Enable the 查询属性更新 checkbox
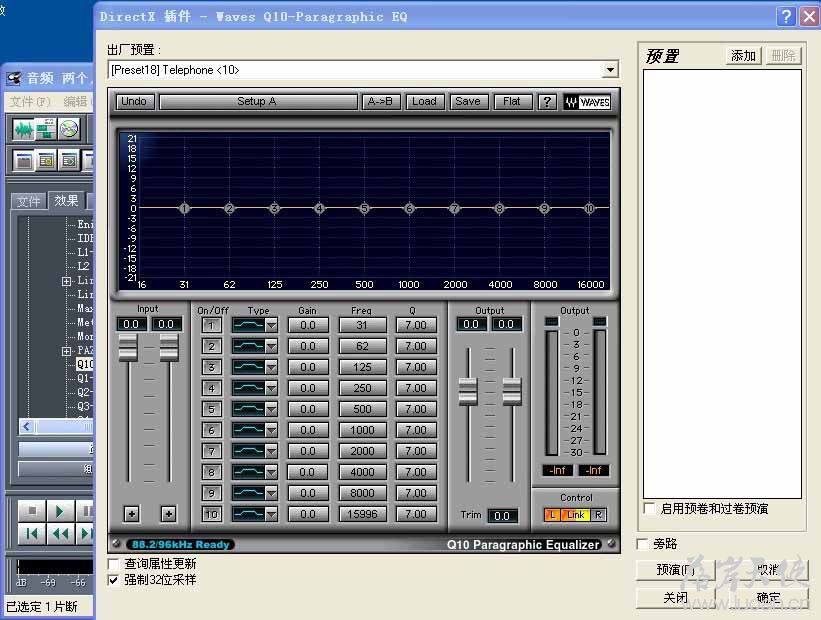 113,564
